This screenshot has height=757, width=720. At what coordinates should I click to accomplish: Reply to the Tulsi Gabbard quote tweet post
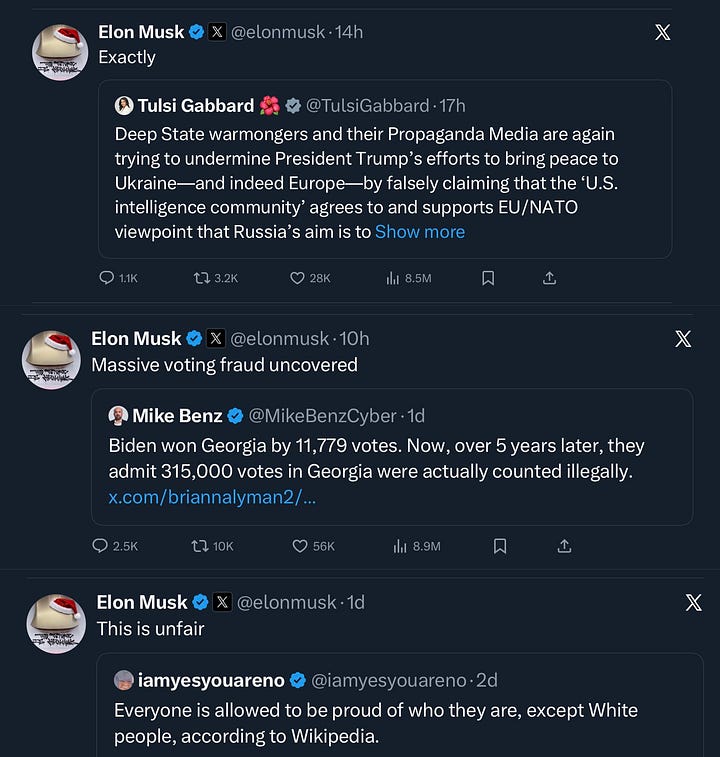tap(107, 278)
